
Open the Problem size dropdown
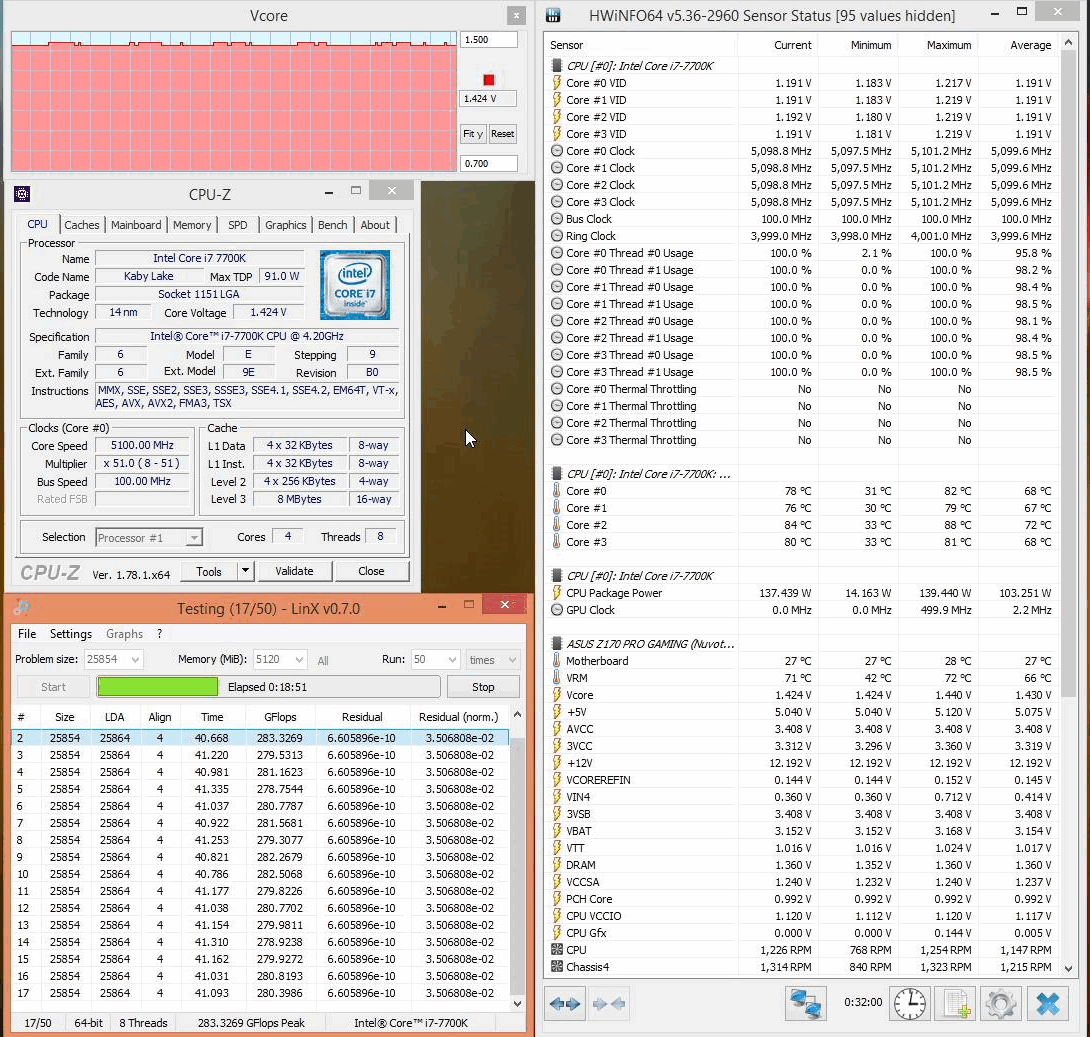point(135,659)
